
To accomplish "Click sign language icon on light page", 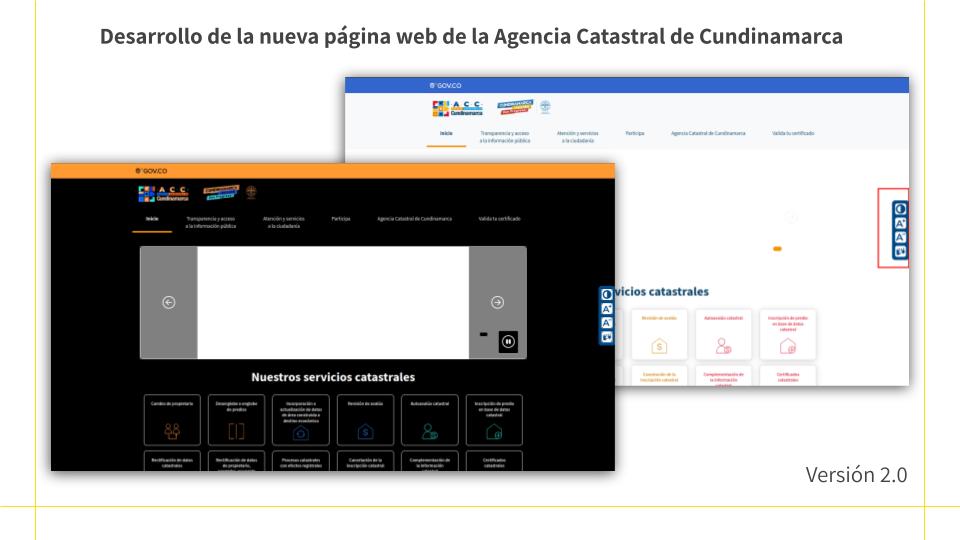I will click(900, 252).
